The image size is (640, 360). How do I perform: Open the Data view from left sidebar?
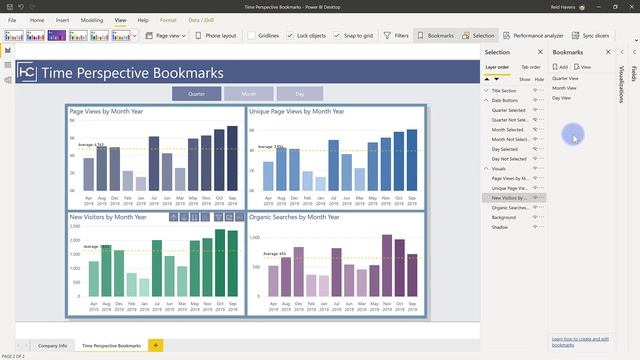[8, 65]
